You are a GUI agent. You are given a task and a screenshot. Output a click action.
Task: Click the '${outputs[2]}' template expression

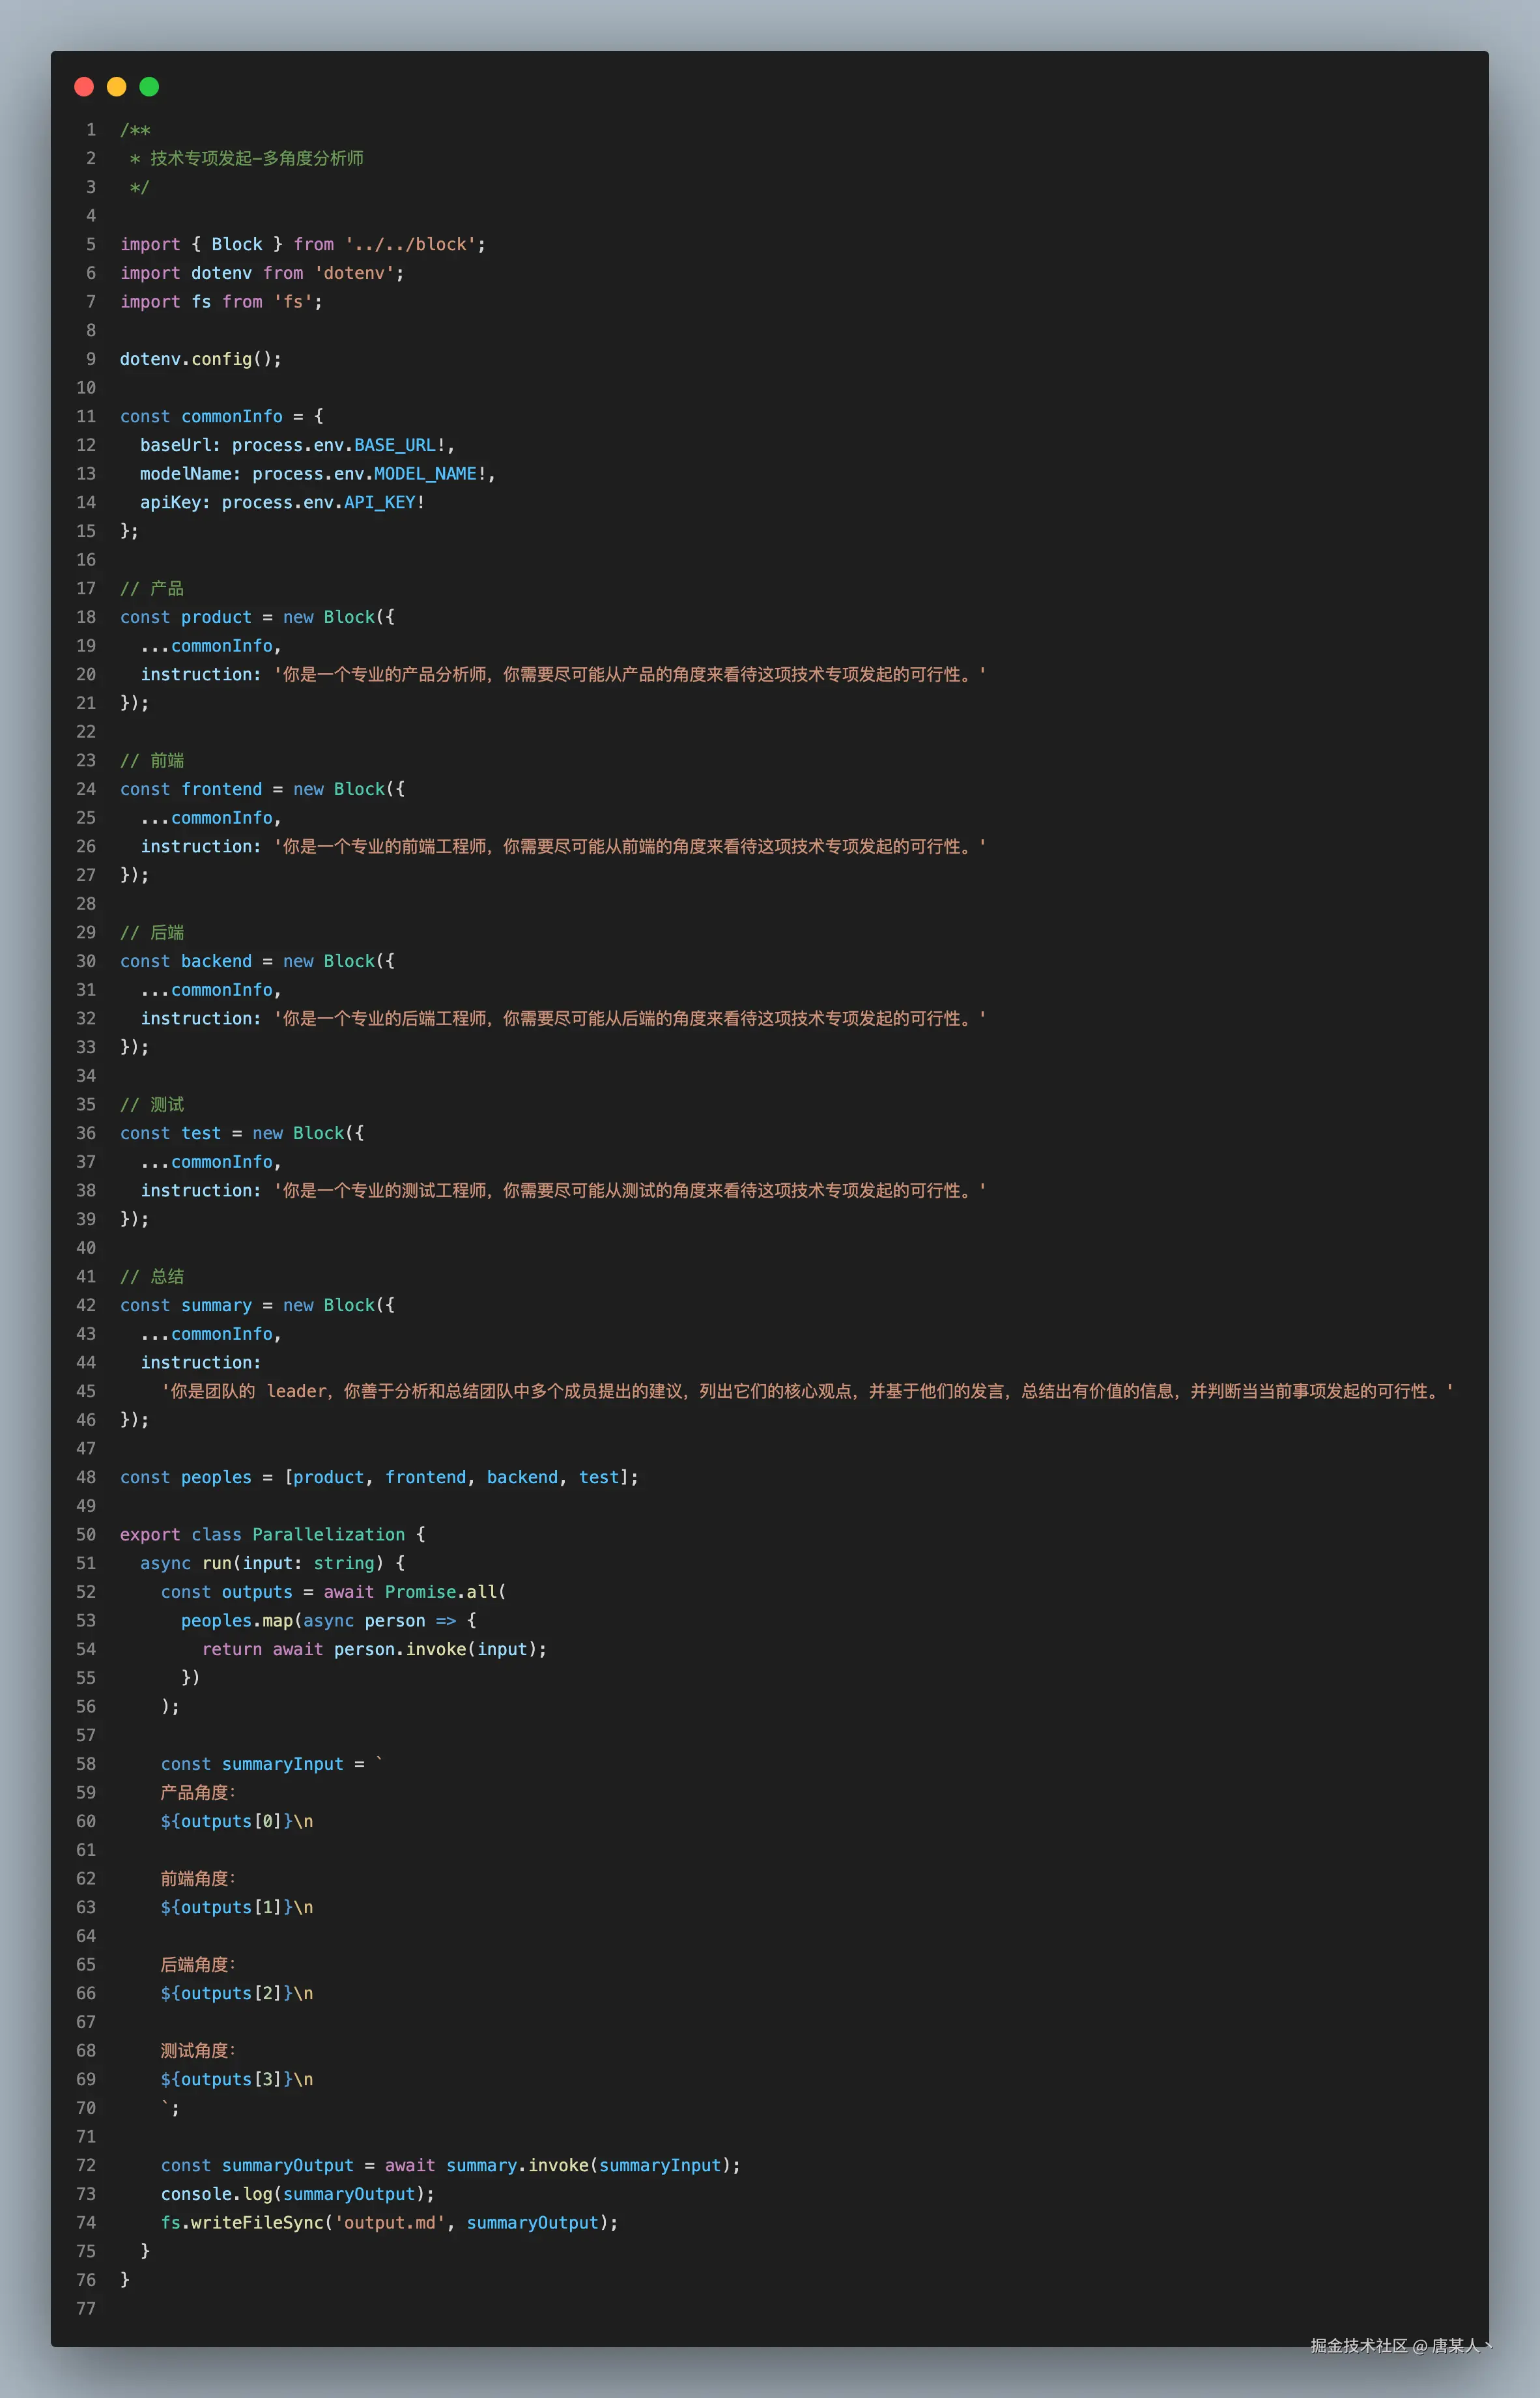tap(226, 1993)
